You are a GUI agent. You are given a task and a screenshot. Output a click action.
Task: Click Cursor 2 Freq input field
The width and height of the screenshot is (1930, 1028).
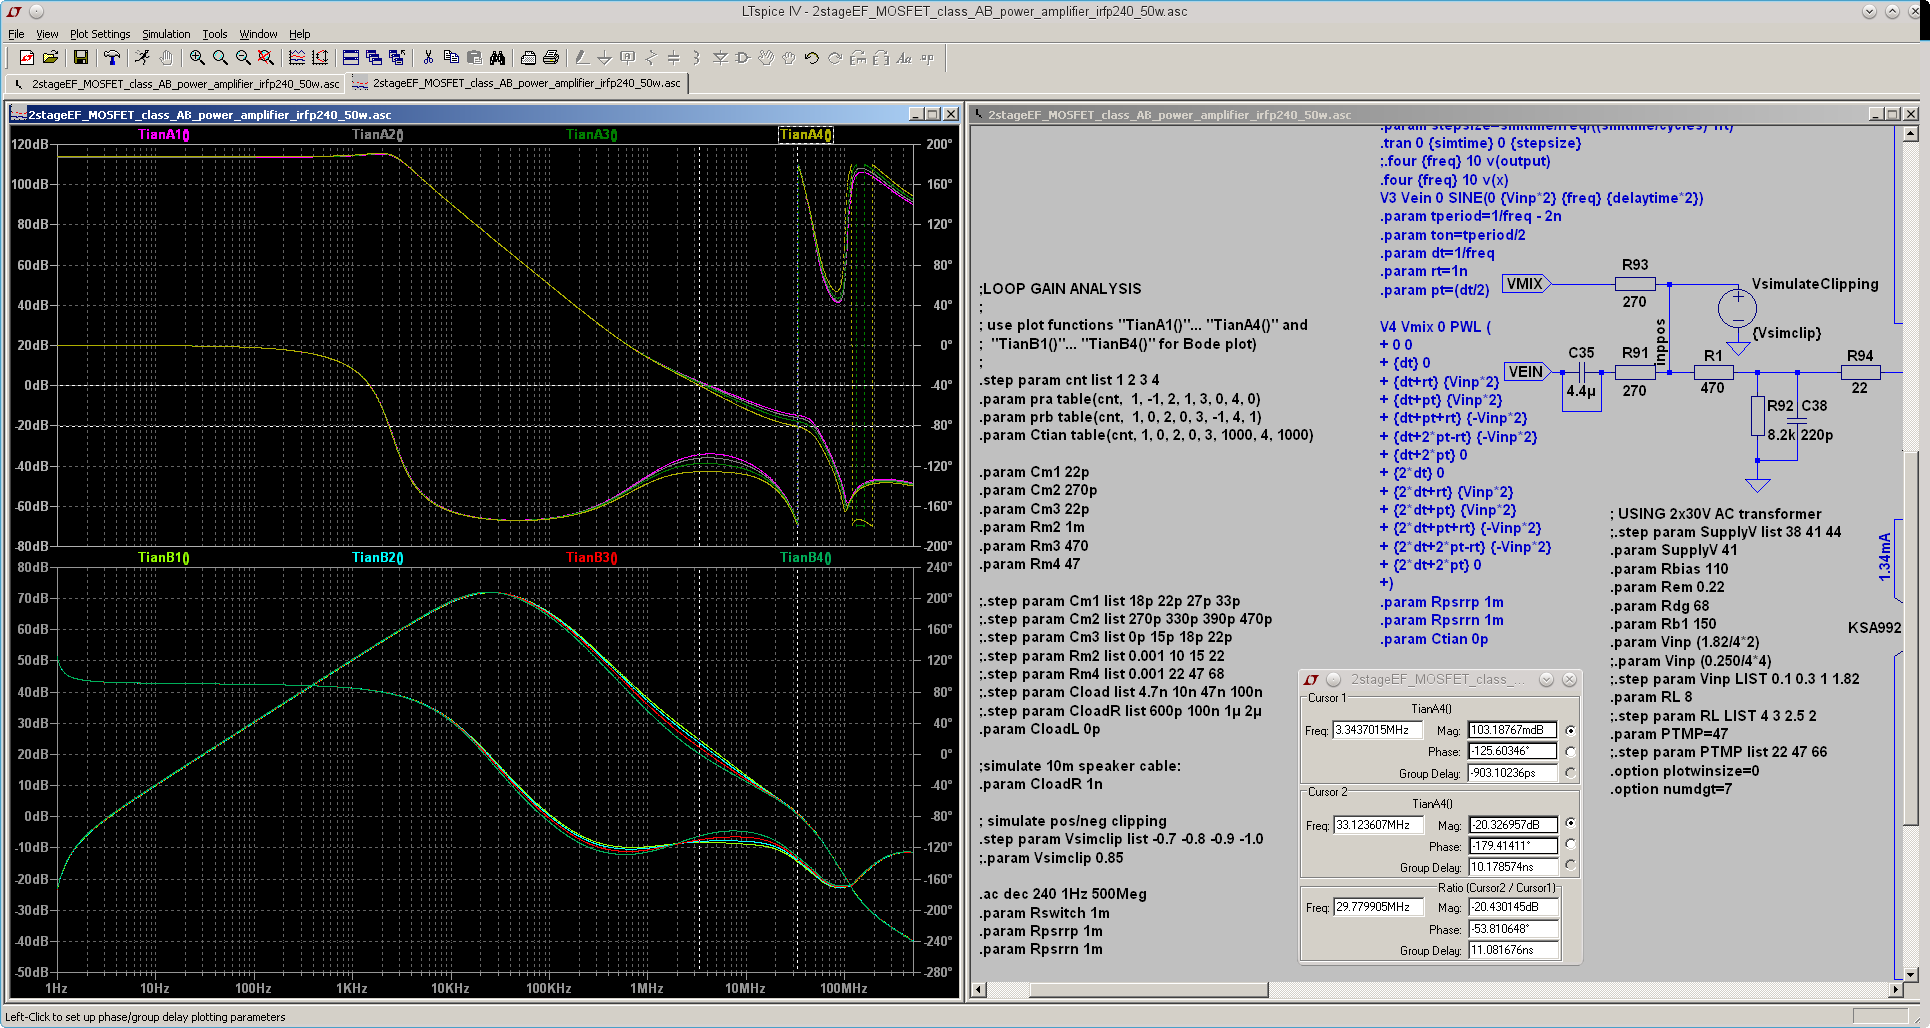coord(1378,825)
